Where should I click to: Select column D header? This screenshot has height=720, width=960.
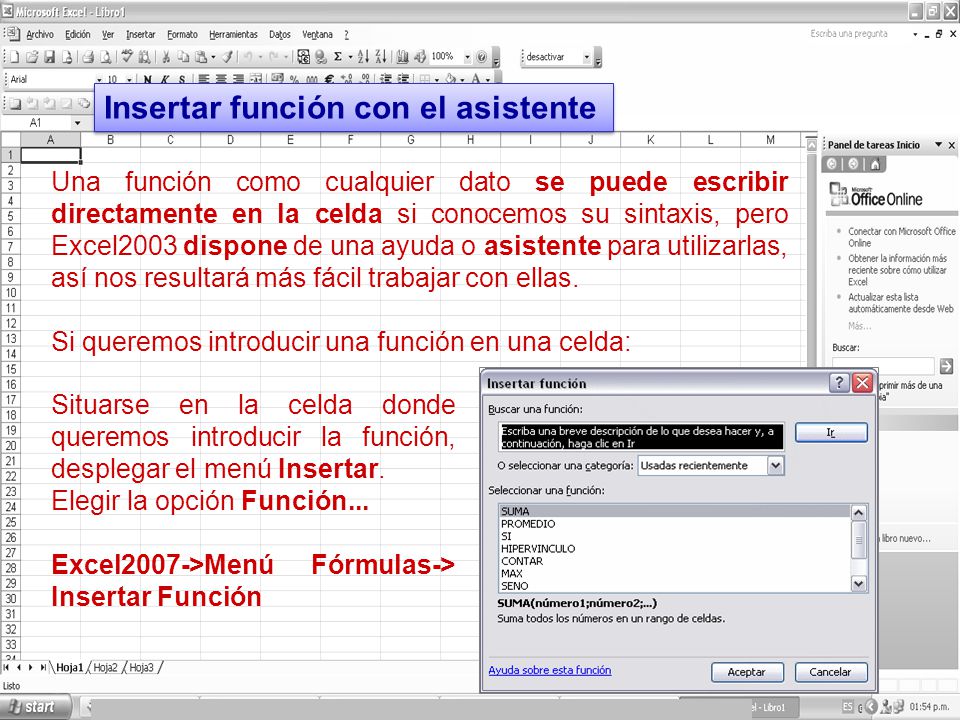230,140
